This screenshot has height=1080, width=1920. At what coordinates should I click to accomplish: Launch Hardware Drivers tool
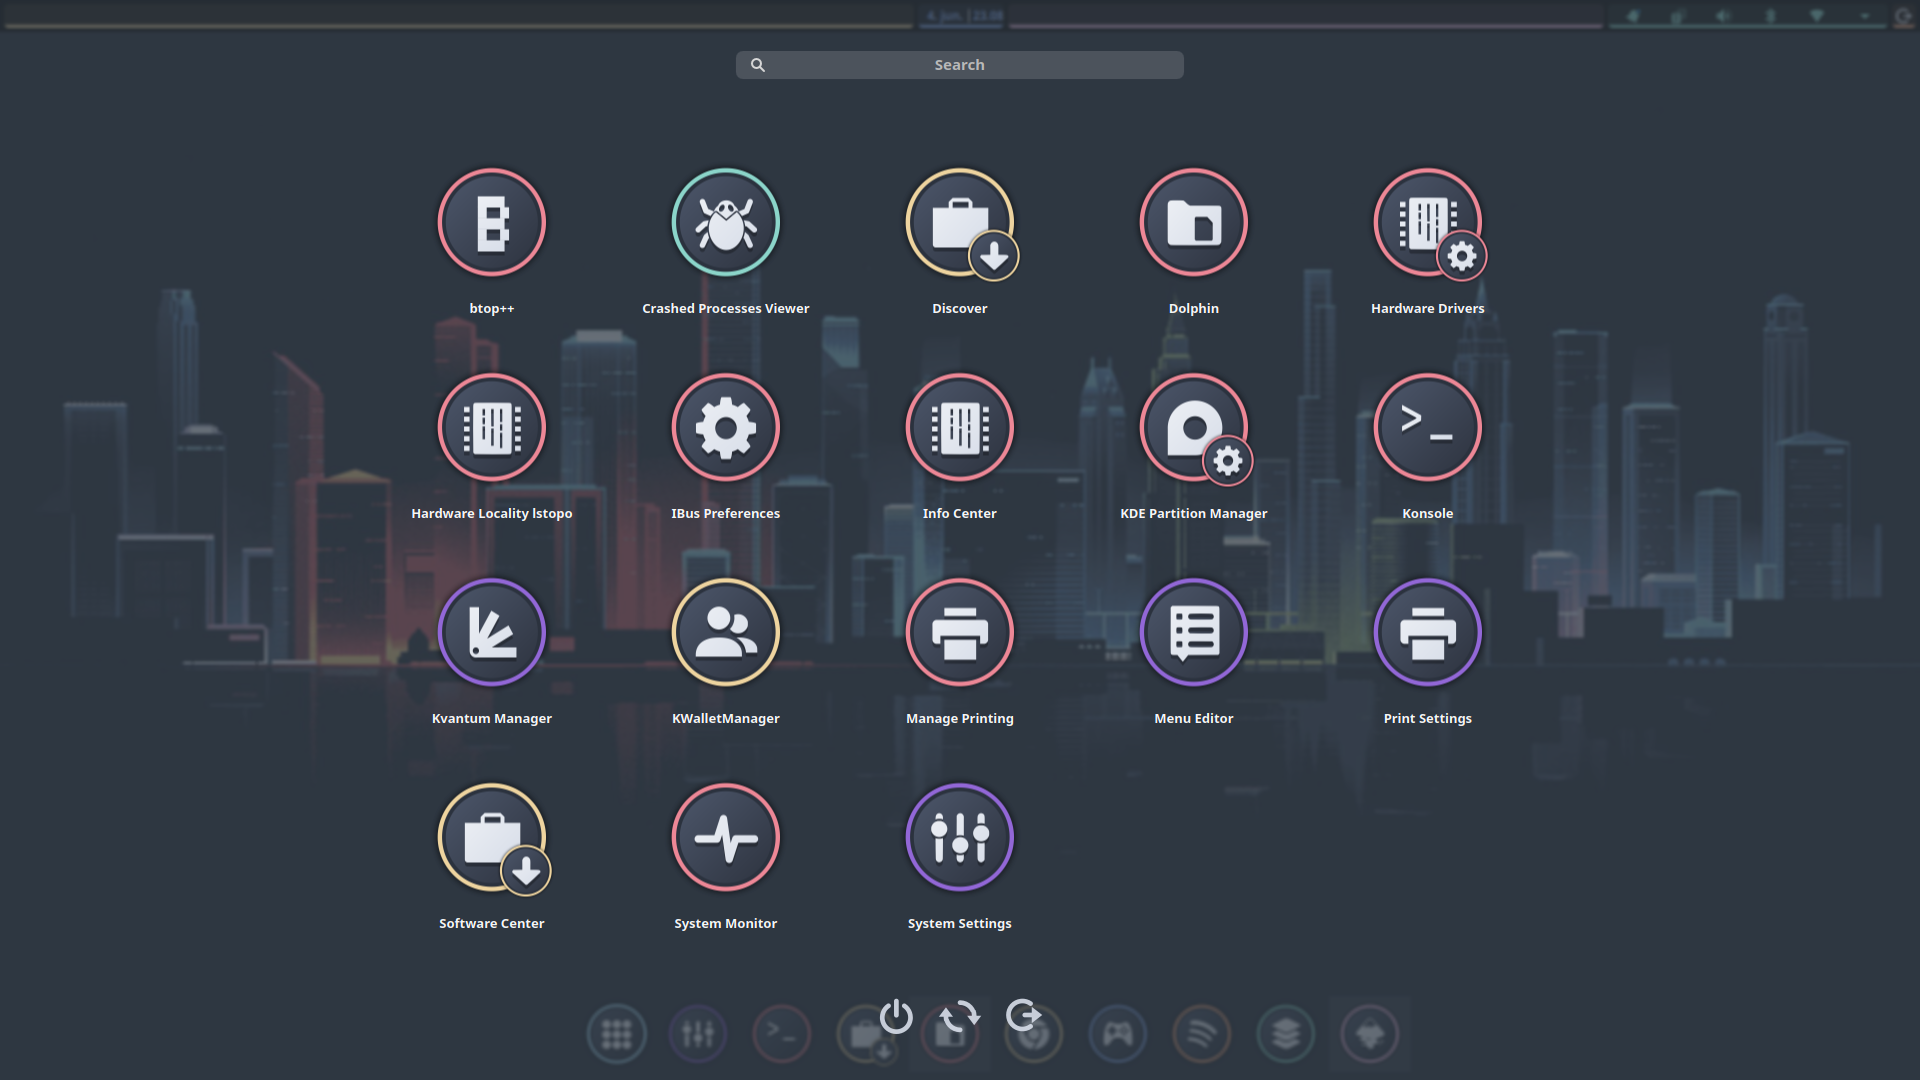click(x=1427, y=223)
